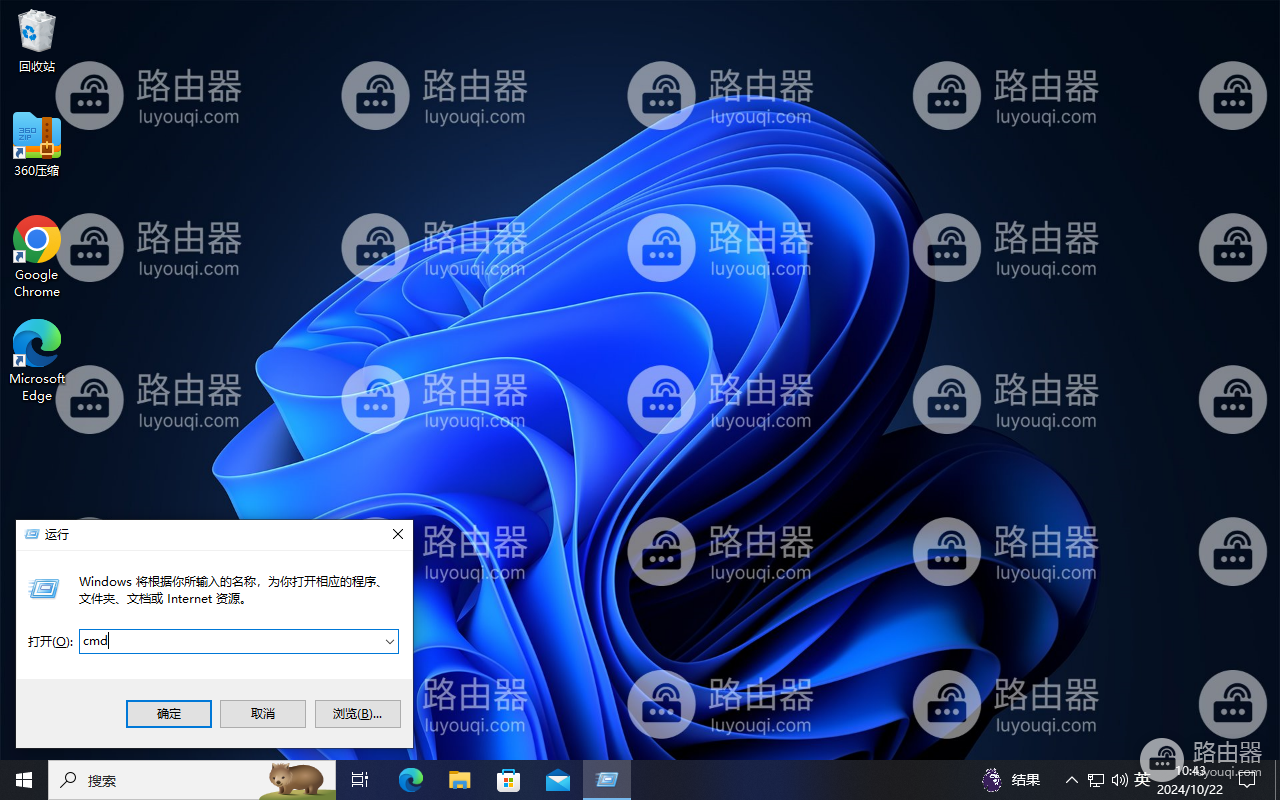The width and height of the screenshot is (1280, 800).
Task: Open the volume control in system tray
Action: point(1119,780)
